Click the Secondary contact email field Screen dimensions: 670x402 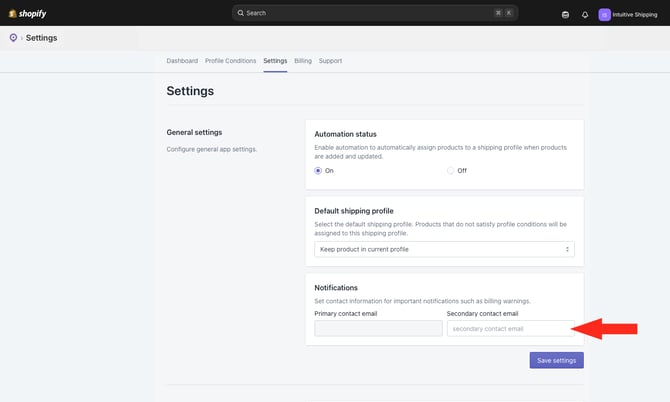coord(511,329)
